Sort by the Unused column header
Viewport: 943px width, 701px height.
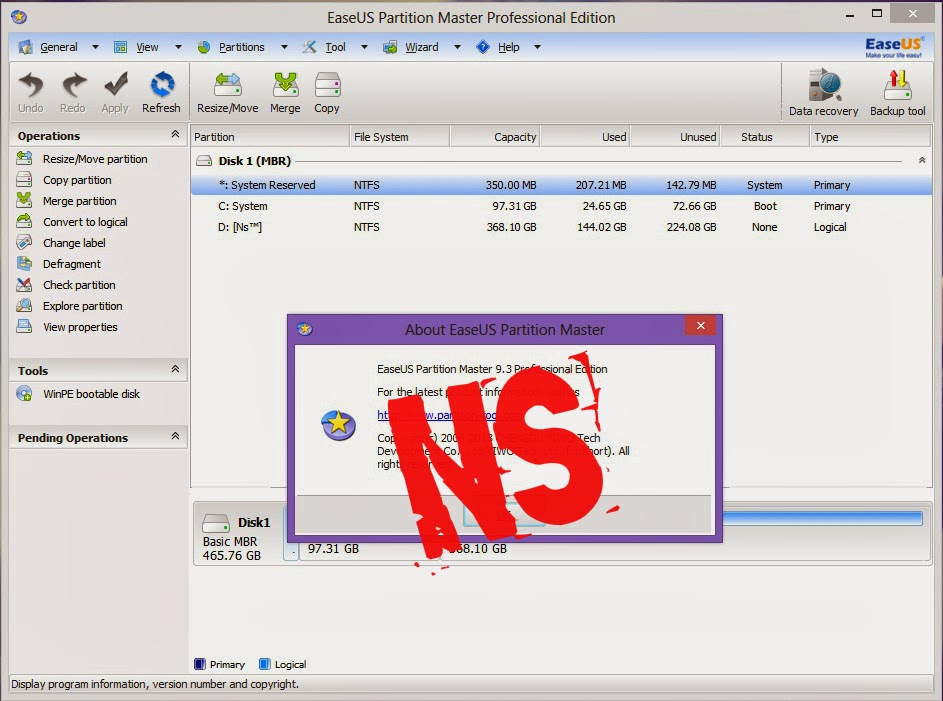coord(675,137)
